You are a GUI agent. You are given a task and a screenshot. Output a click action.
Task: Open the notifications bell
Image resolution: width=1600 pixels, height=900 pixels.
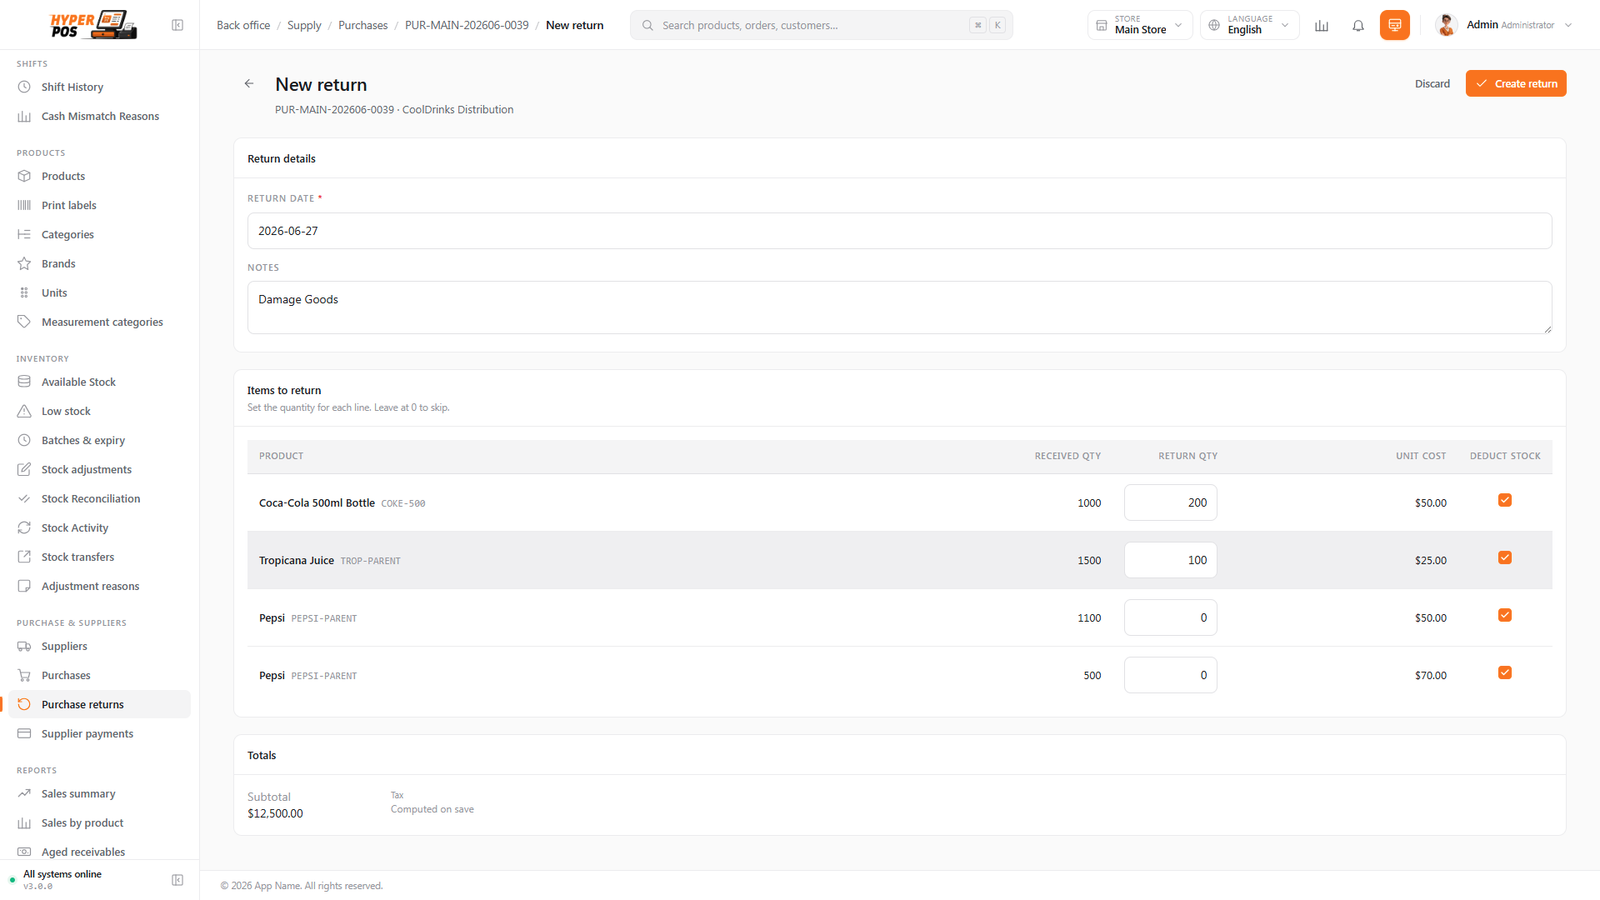click(x=1358, y=25)
